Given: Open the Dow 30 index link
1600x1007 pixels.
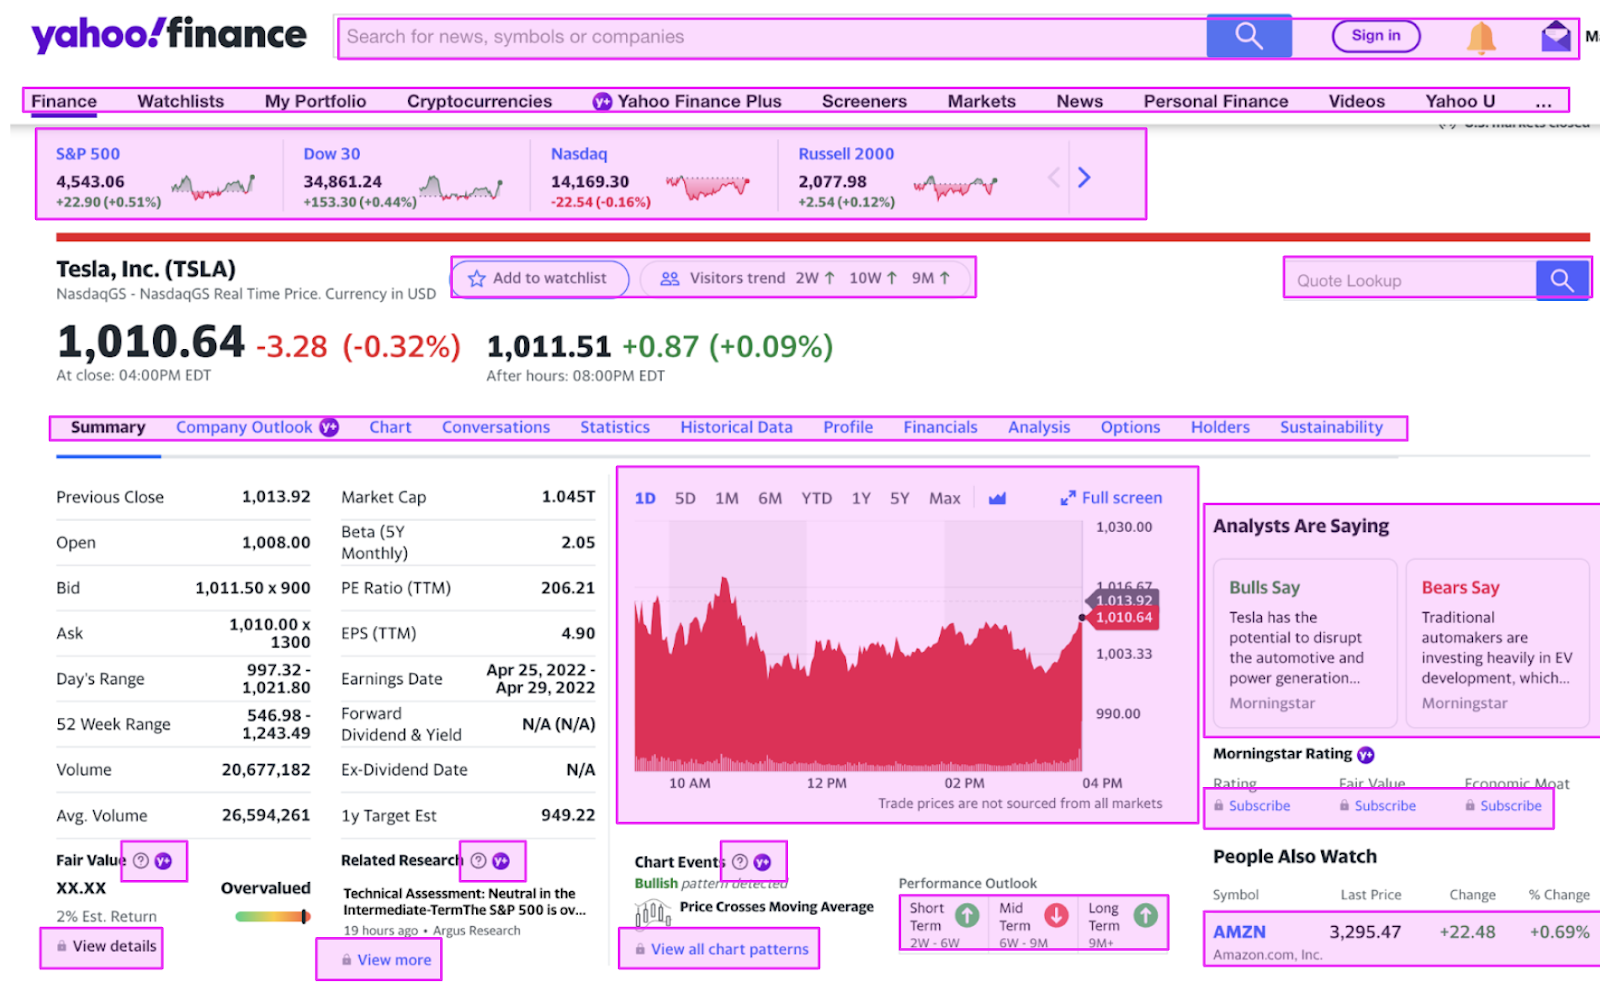Looking at the screenshot, I should coord(331,154).
